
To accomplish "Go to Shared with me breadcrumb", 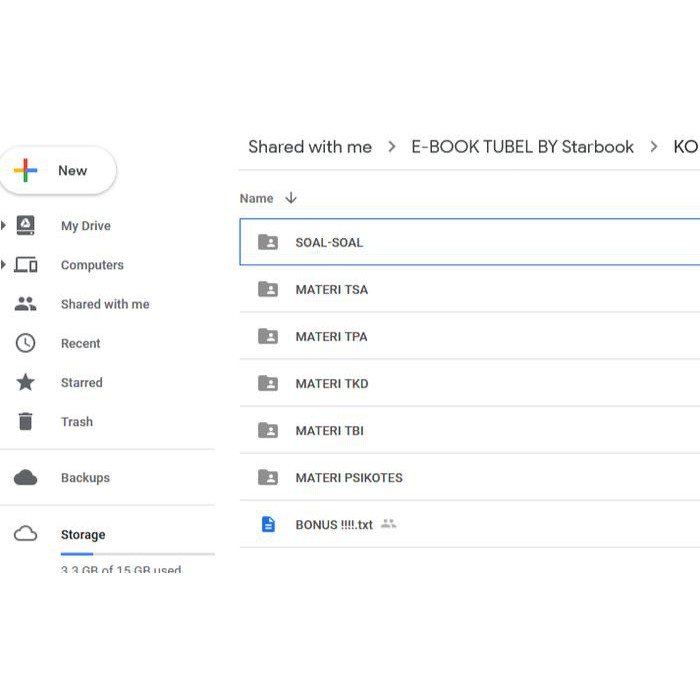I will click(310, 147).
